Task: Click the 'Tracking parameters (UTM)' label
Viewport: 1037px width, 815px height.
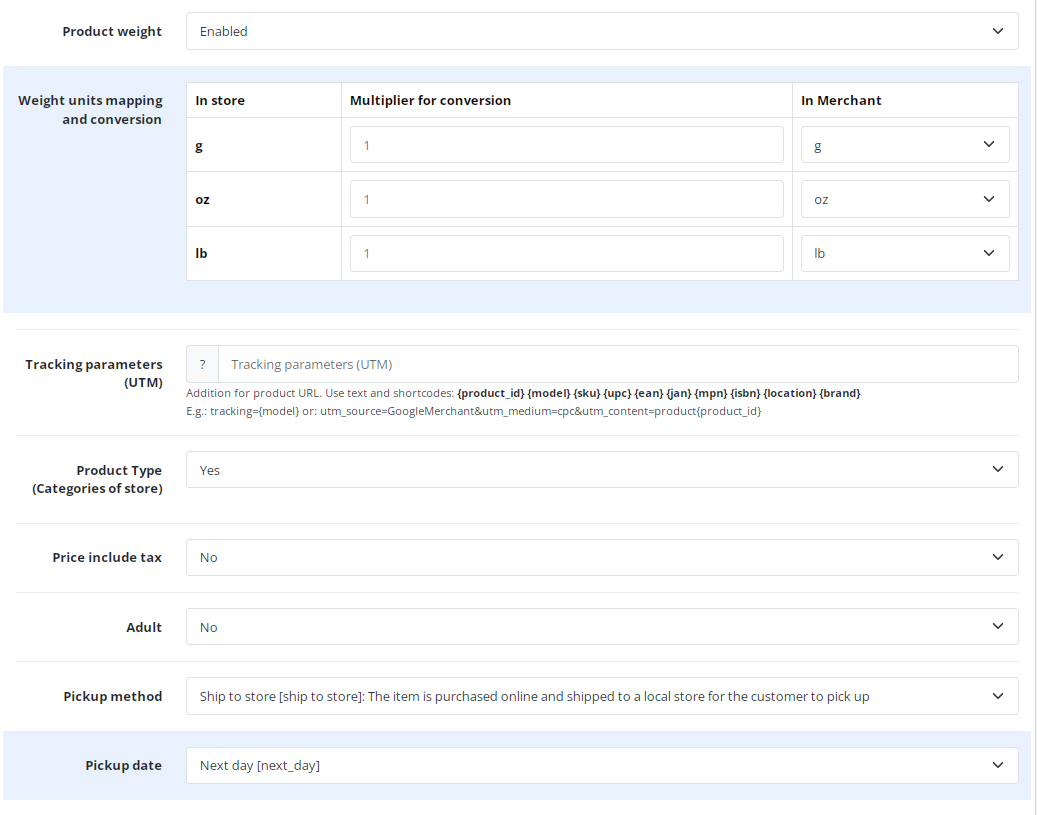Action: pyautogui.click(x=94, y=373)
